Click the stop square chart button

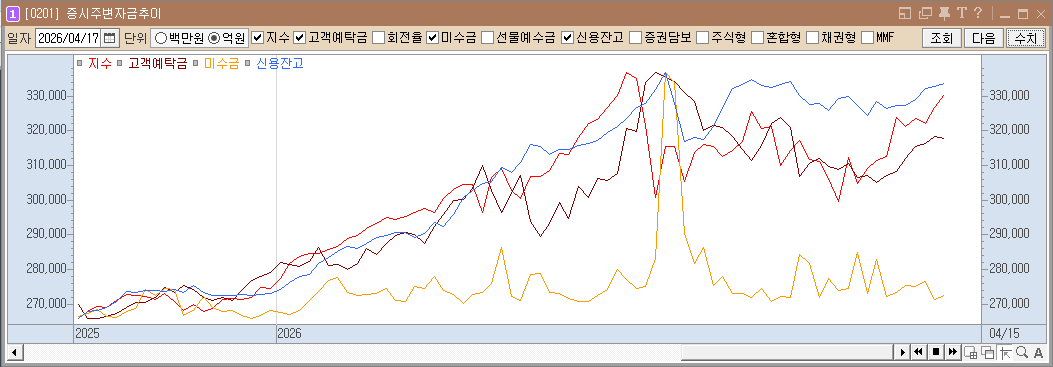(935, 352)
